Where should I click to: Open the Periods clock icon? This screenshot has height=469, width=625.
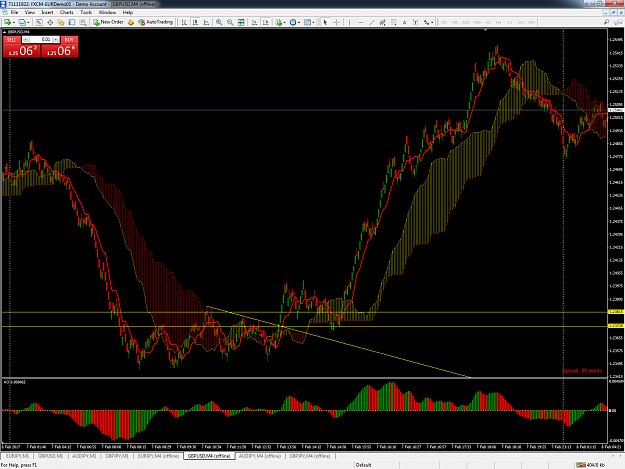click(293, 22)
